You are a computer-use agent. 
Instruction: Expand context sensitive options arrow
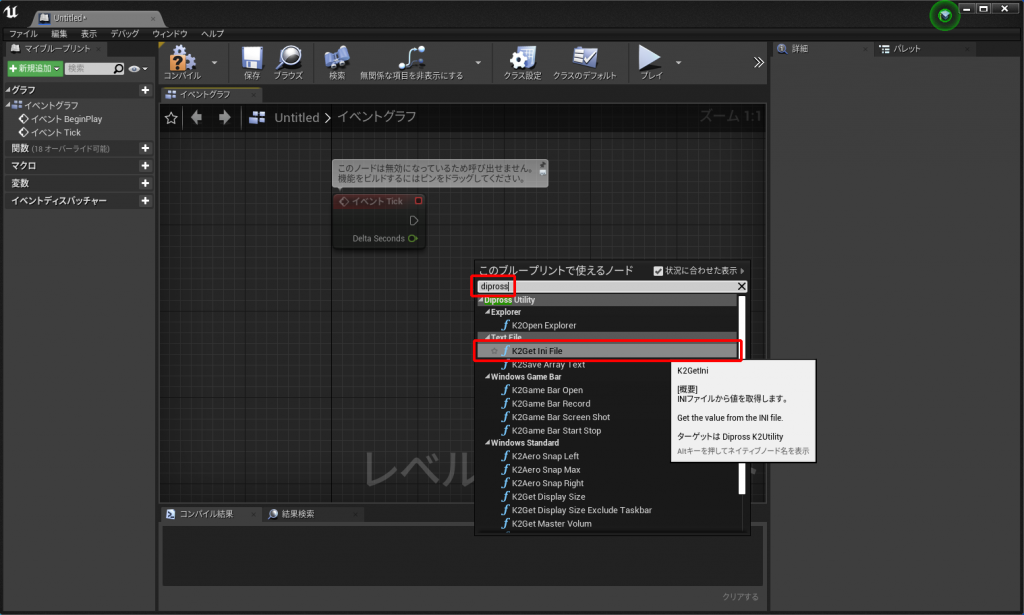tap(743, 271)
